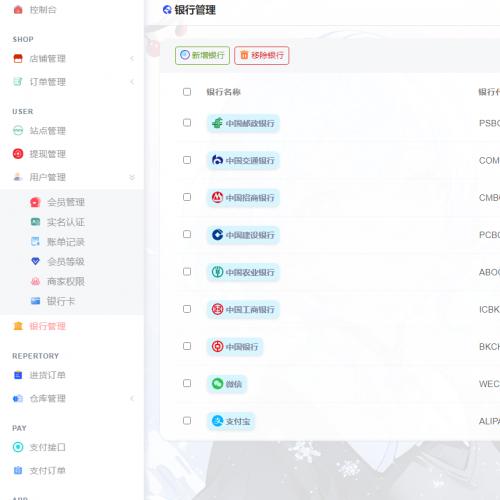Image resolution: width=500 pixels, height=500 pixels.
Task: Click the 中国农业银行 logo icon
Action: 217,272
